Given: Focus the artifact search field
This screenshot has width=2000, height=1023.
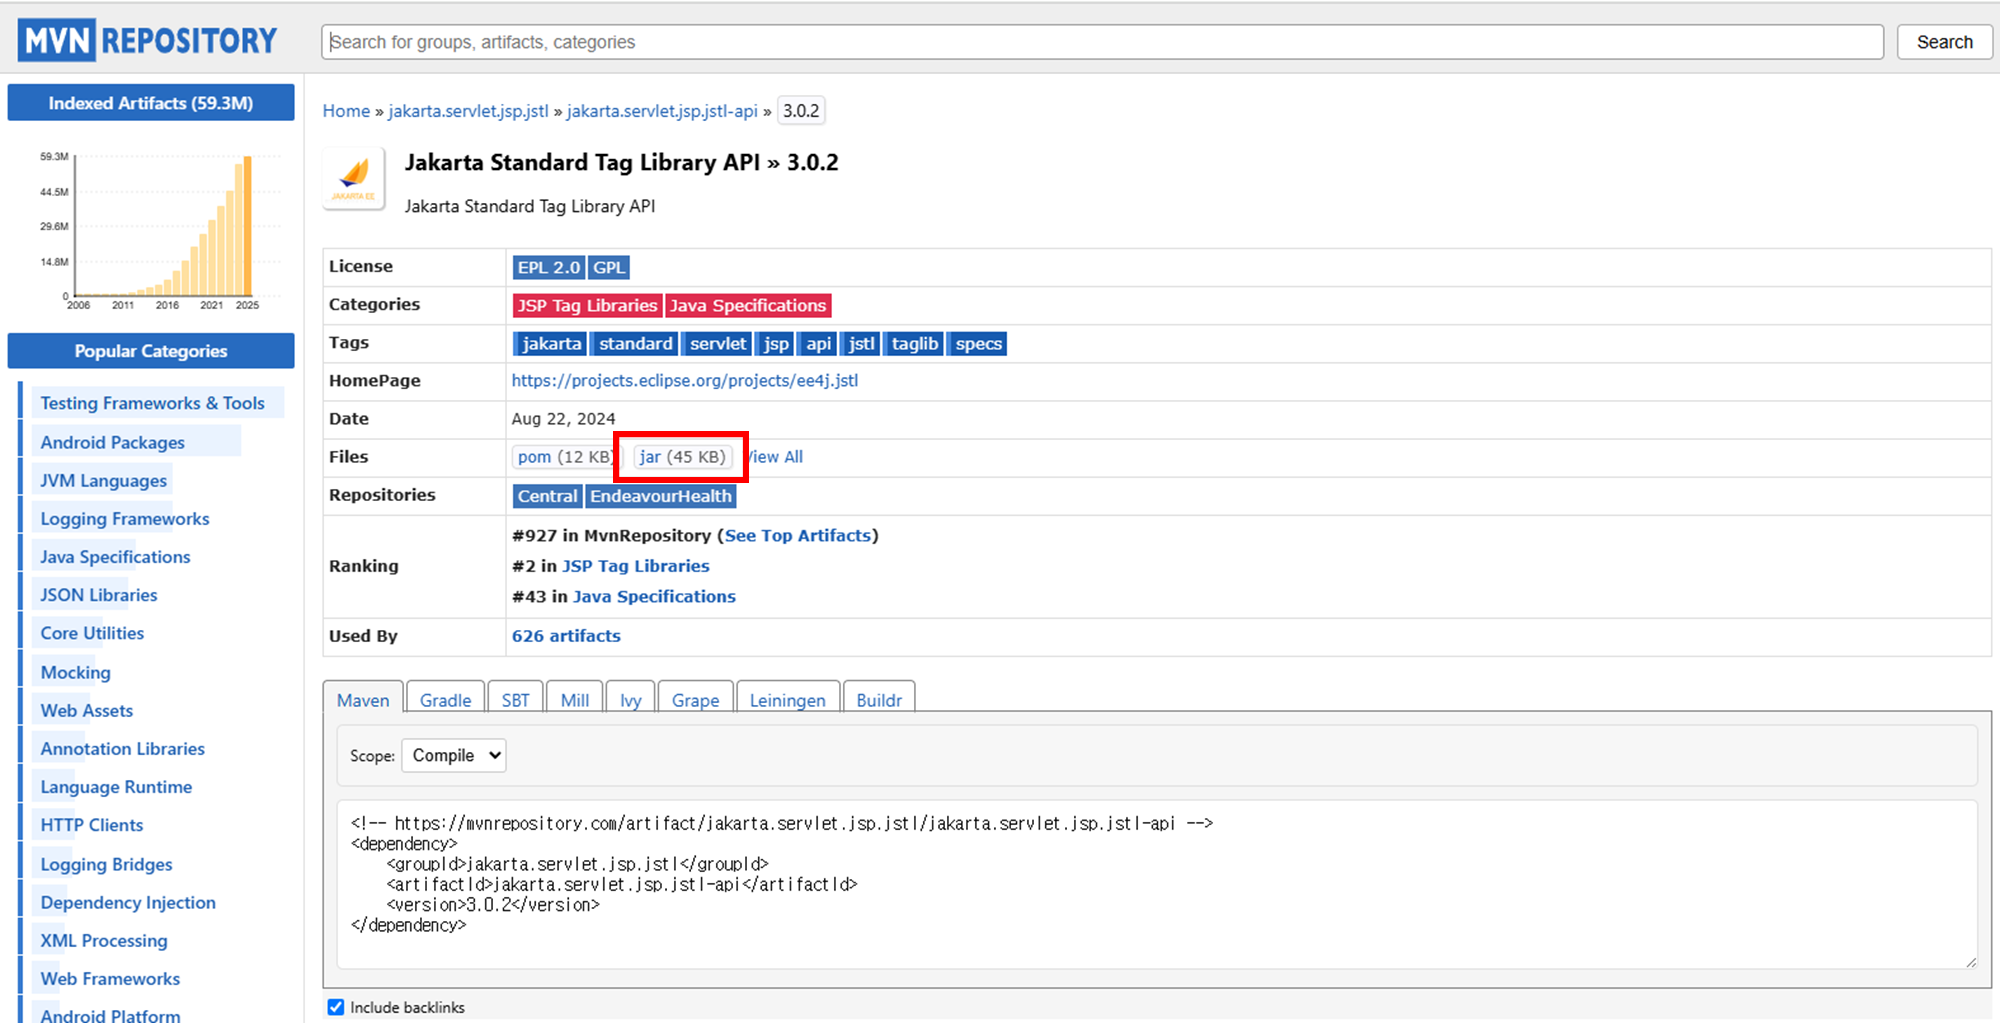Looking at the screenshot, I should tap(1102, 42).
